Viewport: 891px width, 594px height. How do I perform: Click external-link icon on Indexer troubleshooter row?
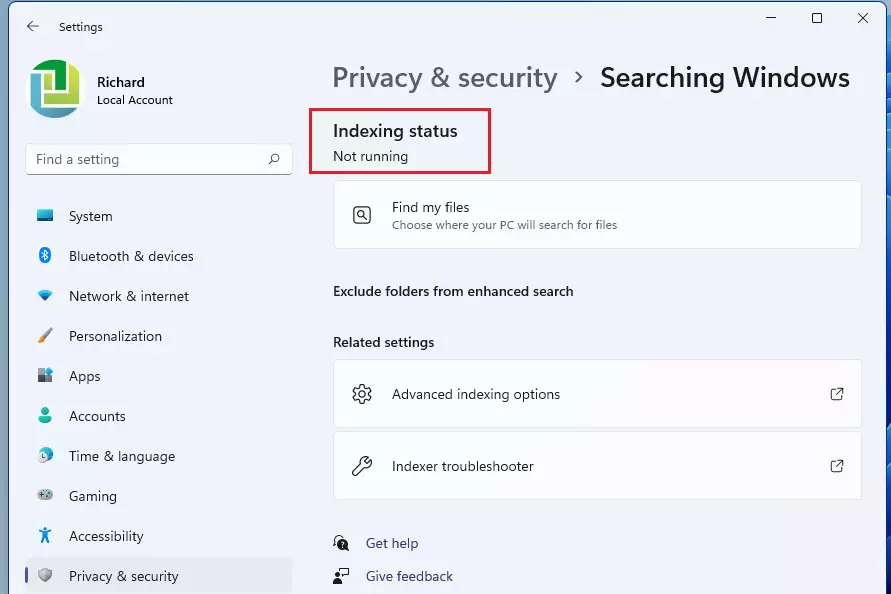pyautogui.click(x=837, y=466)
